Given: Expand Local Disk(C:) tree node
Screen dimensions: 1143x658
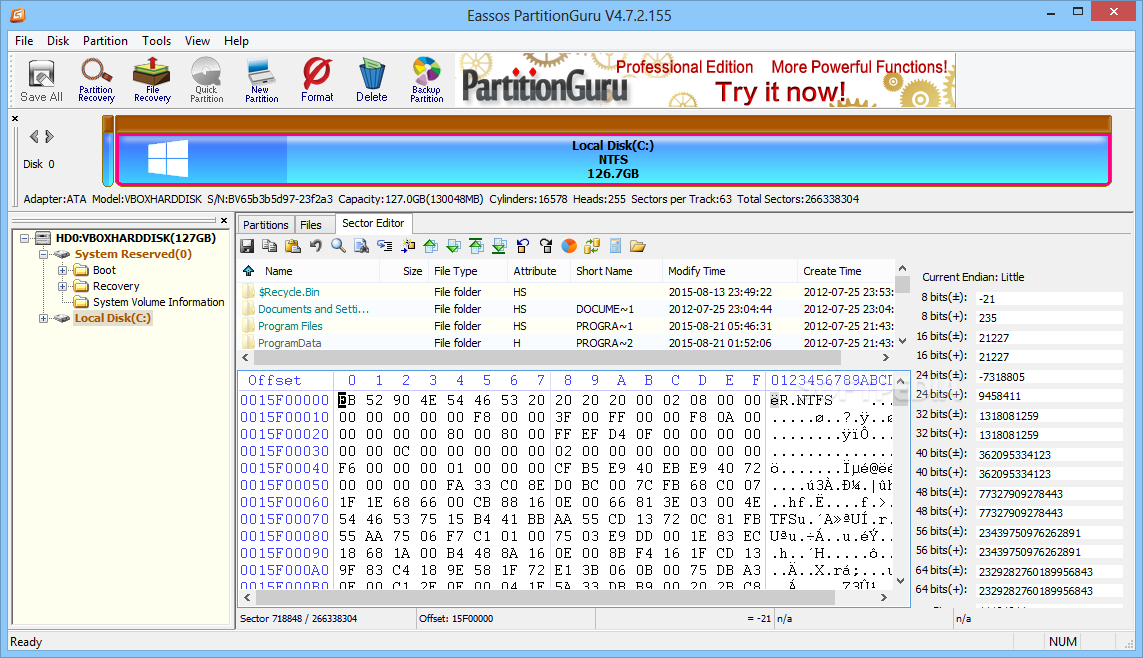Looking at the screenshot, I should pyautogui.click(x=43, y=318).
